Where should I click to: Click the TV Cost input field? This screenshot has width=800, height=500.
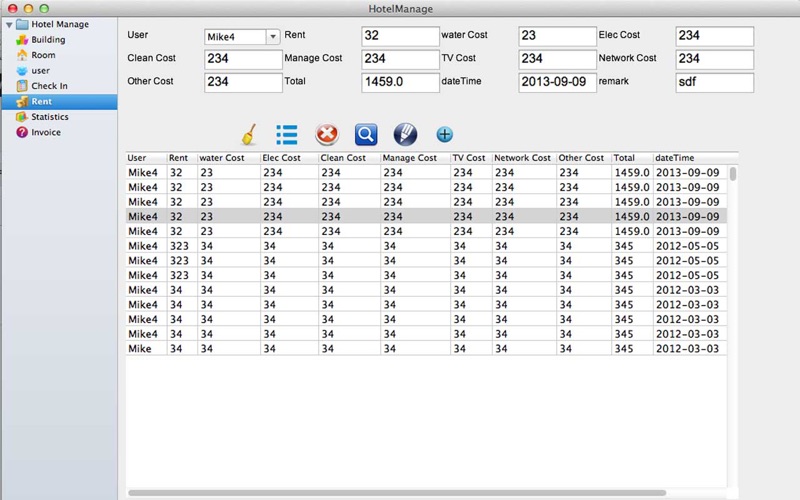pos(557,59)
